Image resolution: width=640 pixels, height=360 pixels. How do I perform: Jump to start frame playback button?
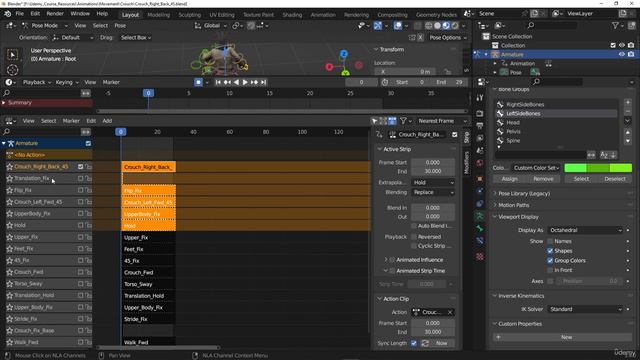point(218,82)
